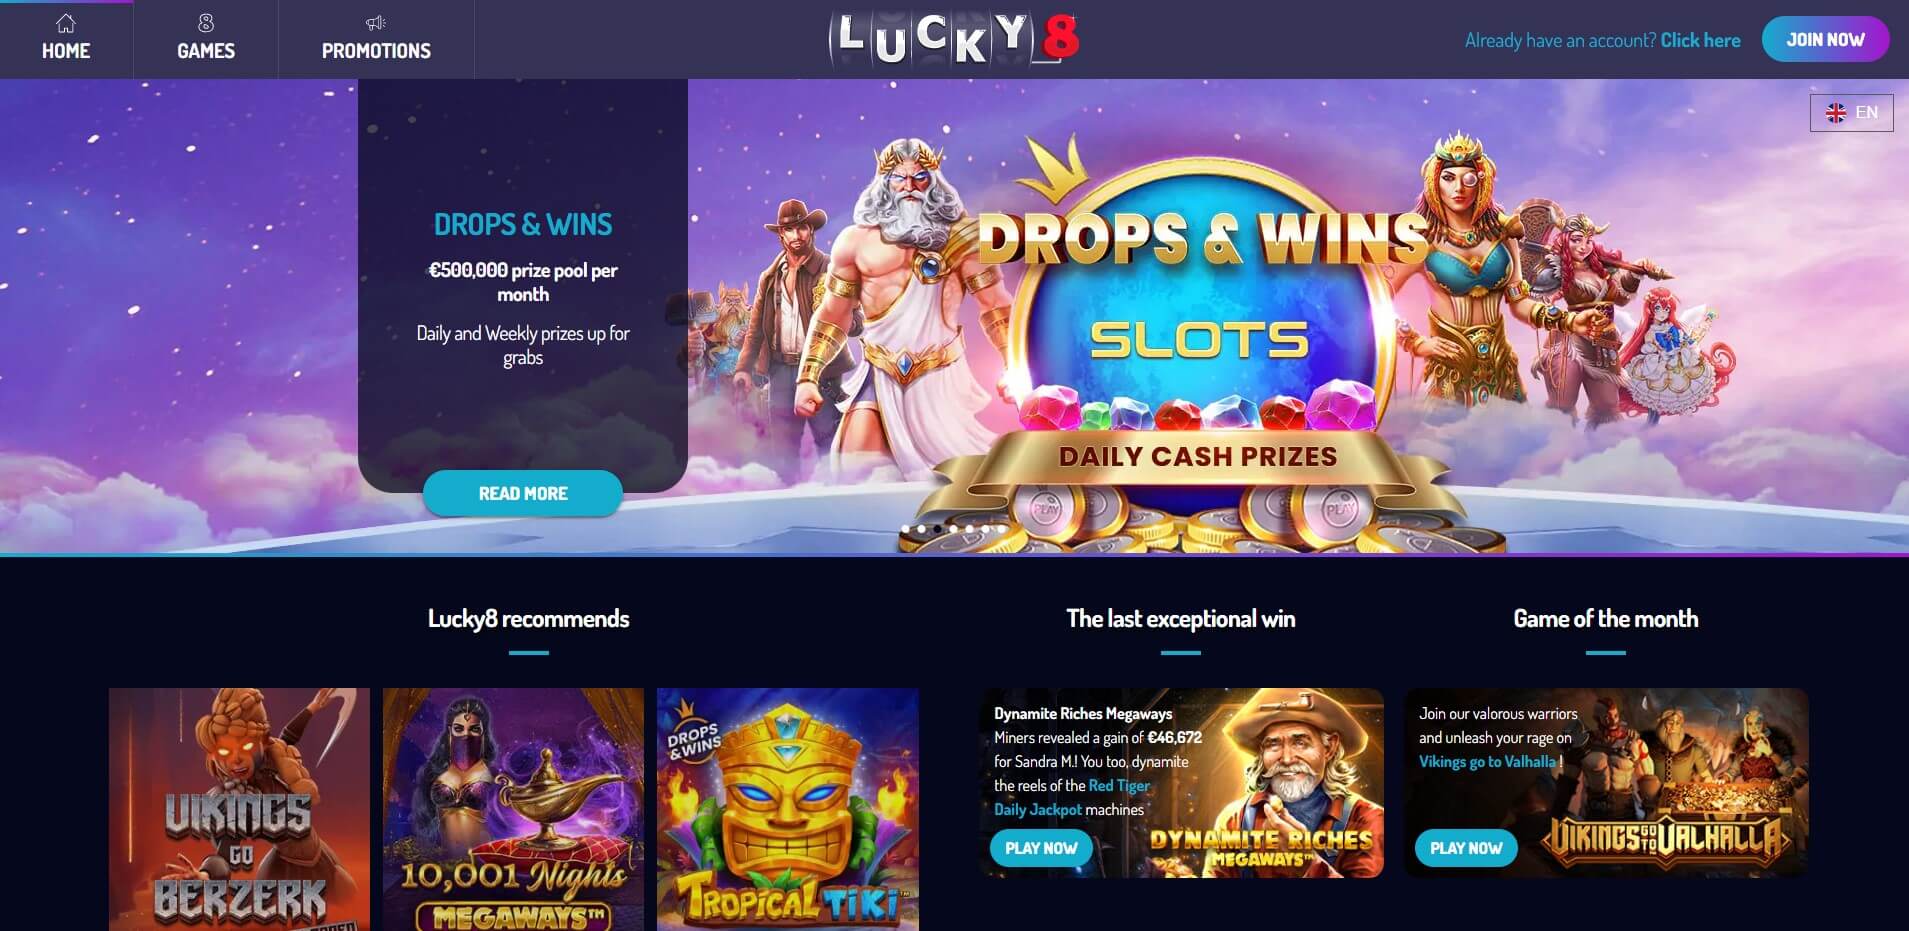Open the Tropical Tiki game thumbnail
The height and width of the screenshot is (931, 1909).
(x=788, y=809)
